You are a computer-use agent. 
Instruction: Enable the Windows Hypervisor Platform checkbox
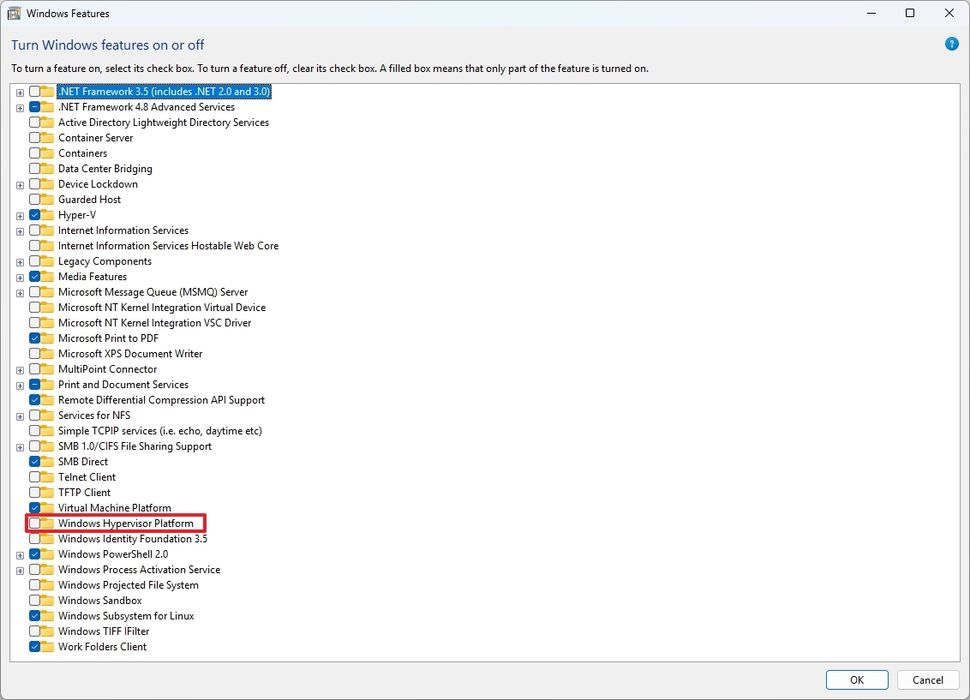coord(33,523)
